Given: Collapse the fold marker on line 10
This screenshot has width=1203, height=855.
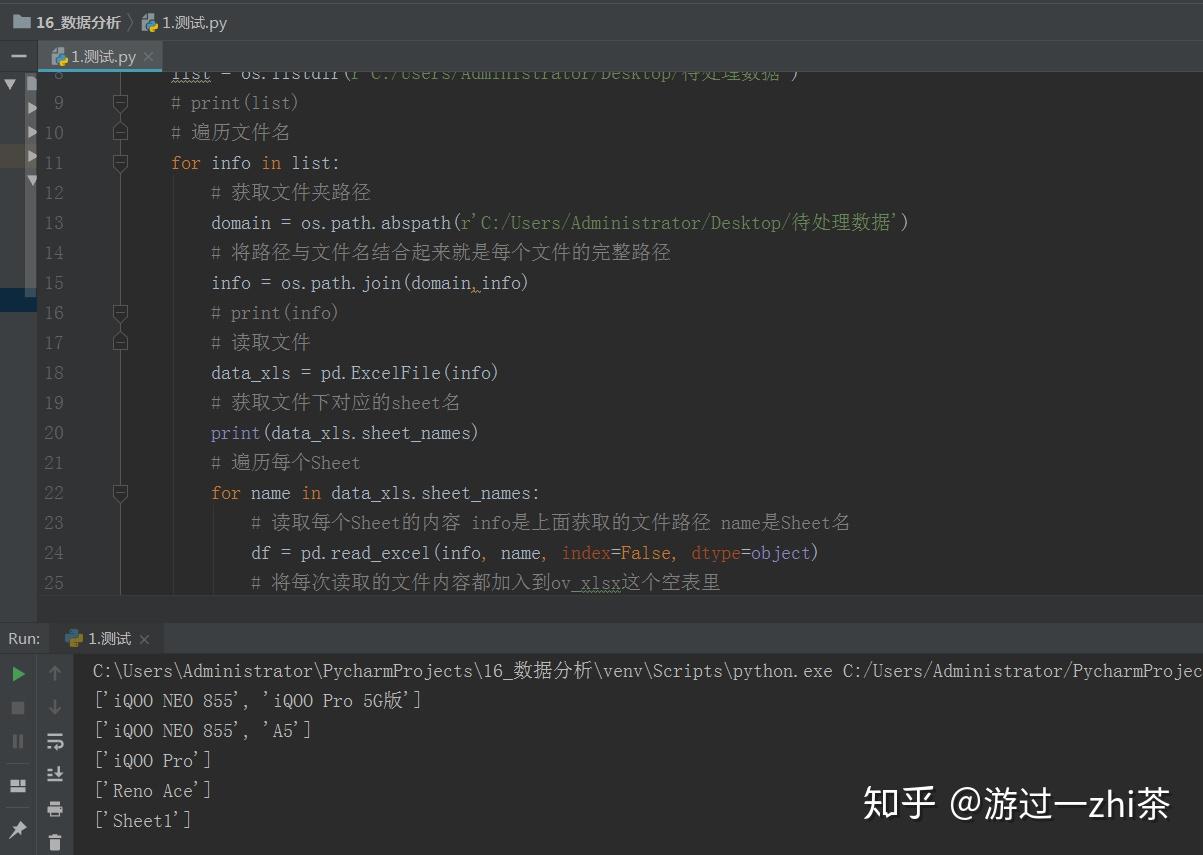Looking at the screenshot, I should pyautogui.click(x=120, y=132).
